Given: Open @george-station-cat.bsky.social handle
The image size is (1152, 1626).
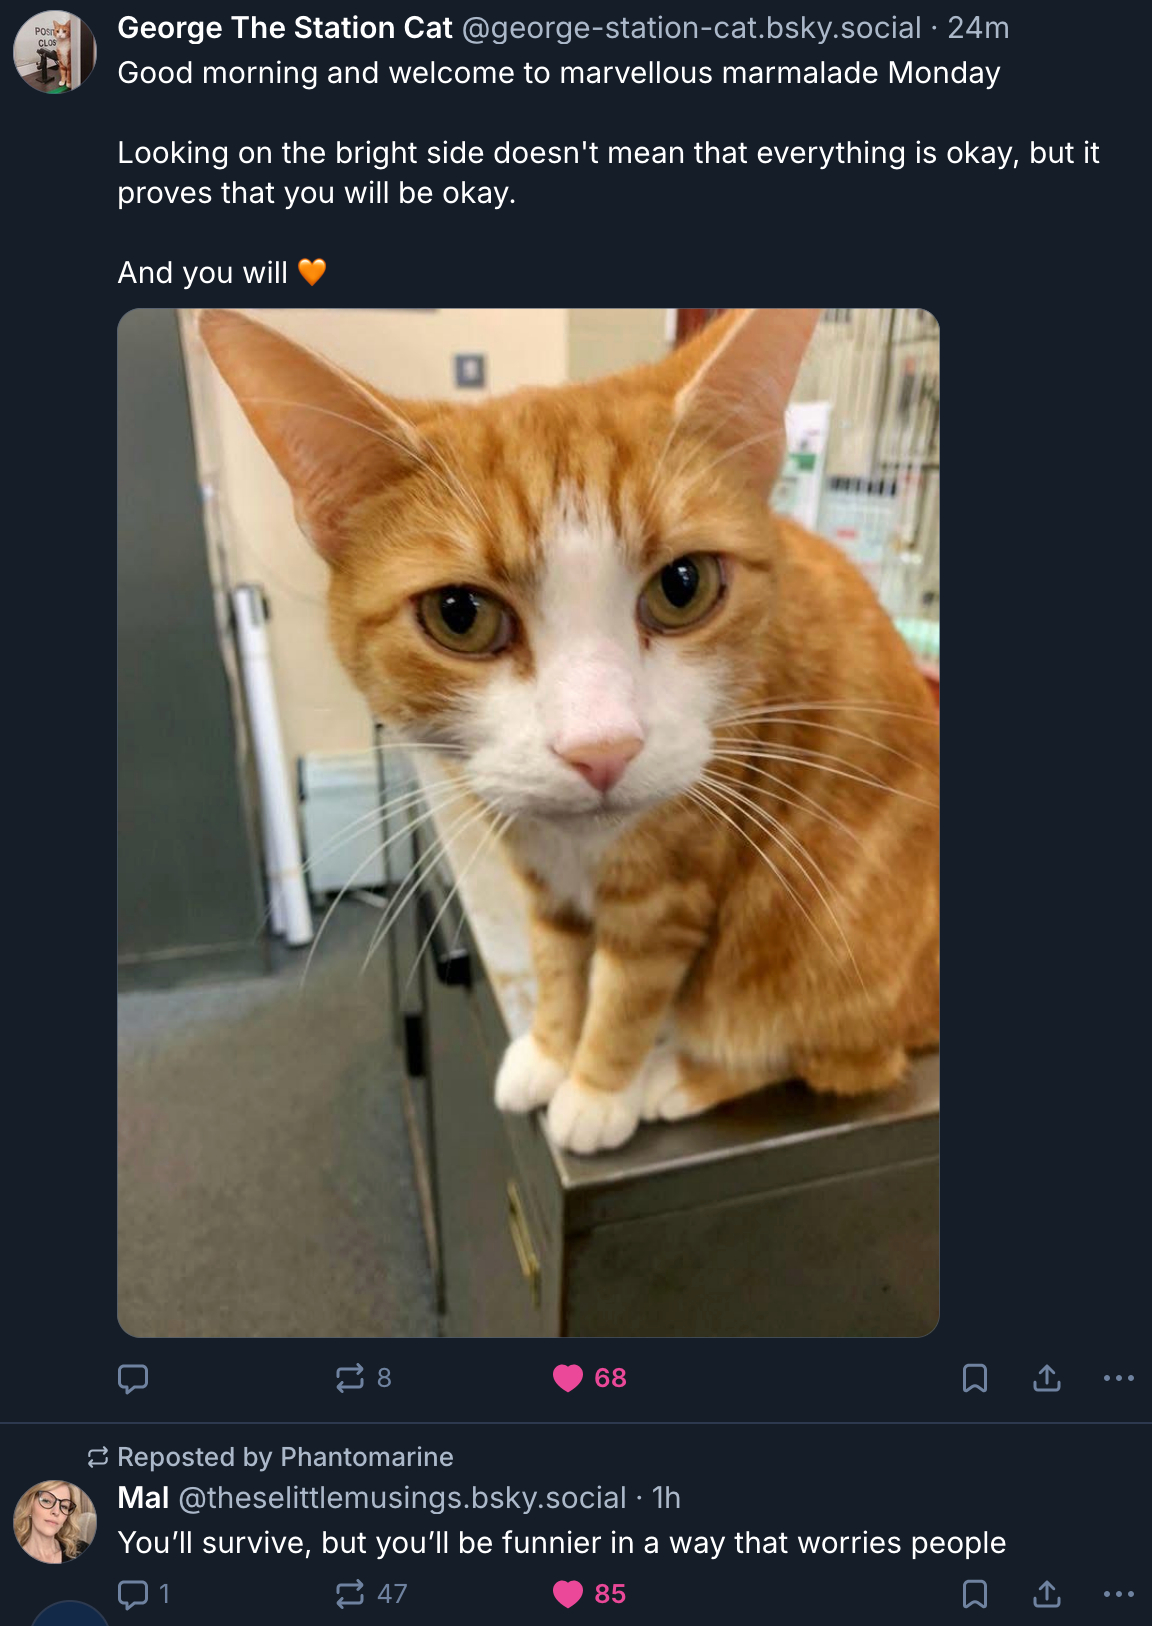Looking at the screenshot, I should [691, 28].
